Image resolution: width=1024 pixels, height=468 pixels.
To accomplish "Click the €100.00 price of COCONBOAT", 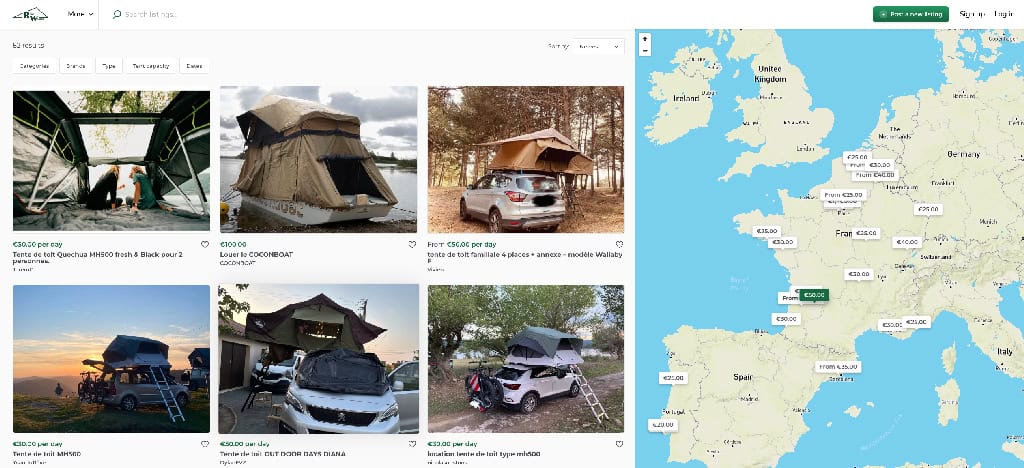I will [232, 245].
